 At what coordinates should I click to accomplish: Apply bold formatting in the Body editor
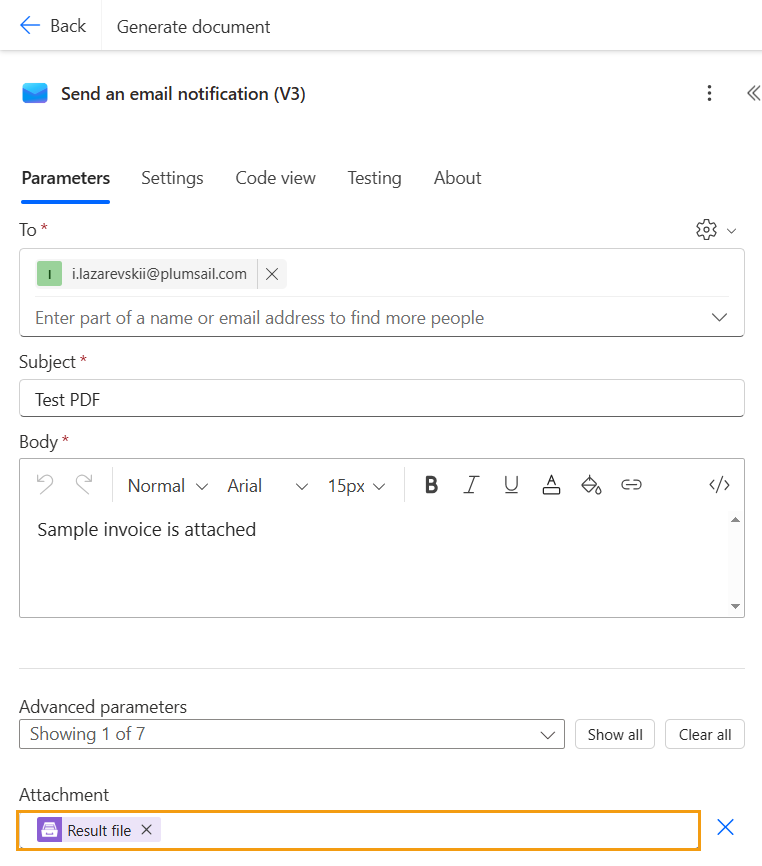click(x=431, y=484)
